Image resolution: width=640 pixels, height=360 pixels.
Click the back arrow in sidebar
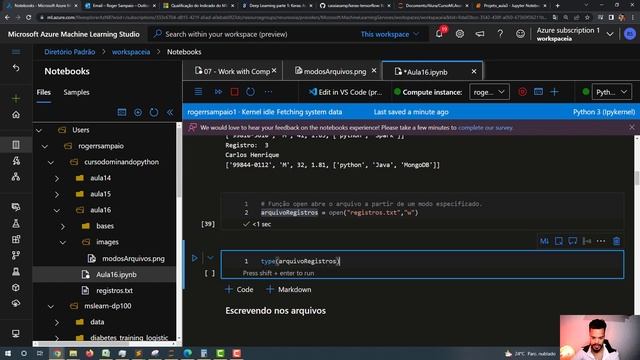[x=16, y=68]
